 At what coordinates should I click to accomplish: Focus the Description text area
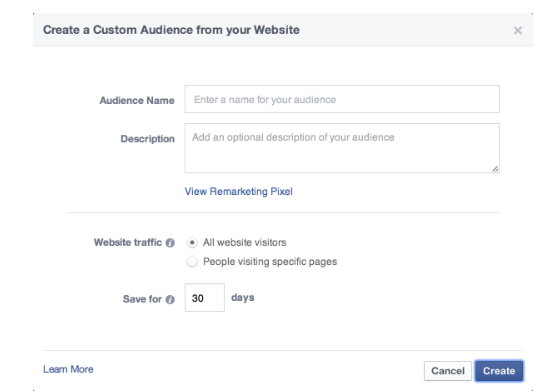point(342,148)
